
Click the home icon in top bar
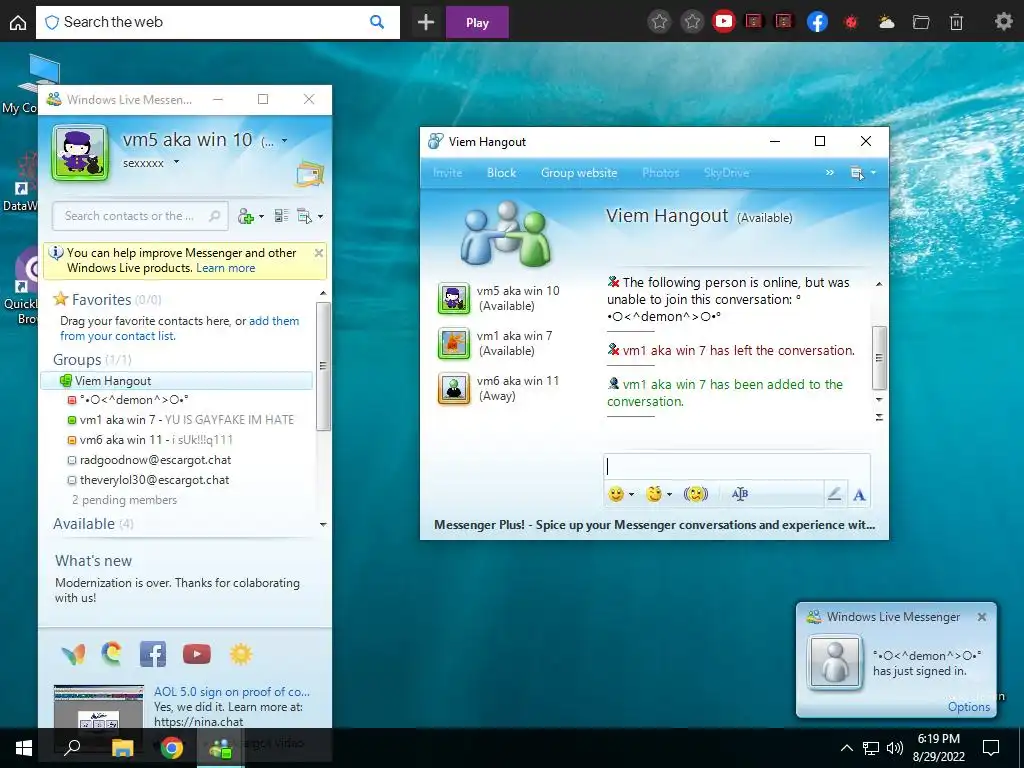click(x=18, y=22)
